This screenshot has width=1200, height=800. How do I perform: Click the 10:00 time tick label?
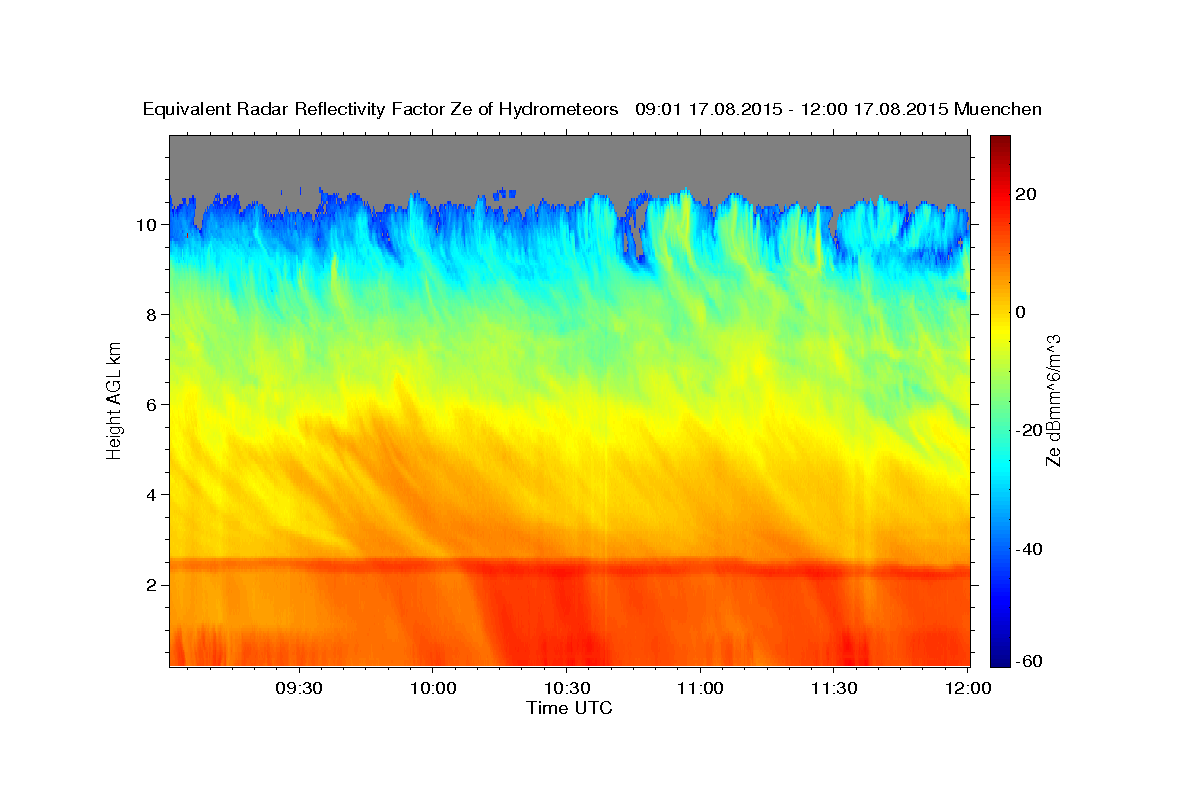(432, 689)
